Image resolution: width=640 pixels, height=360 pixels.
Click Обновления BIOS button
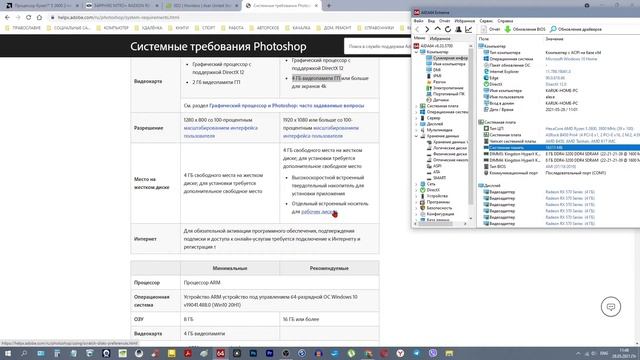525,29
